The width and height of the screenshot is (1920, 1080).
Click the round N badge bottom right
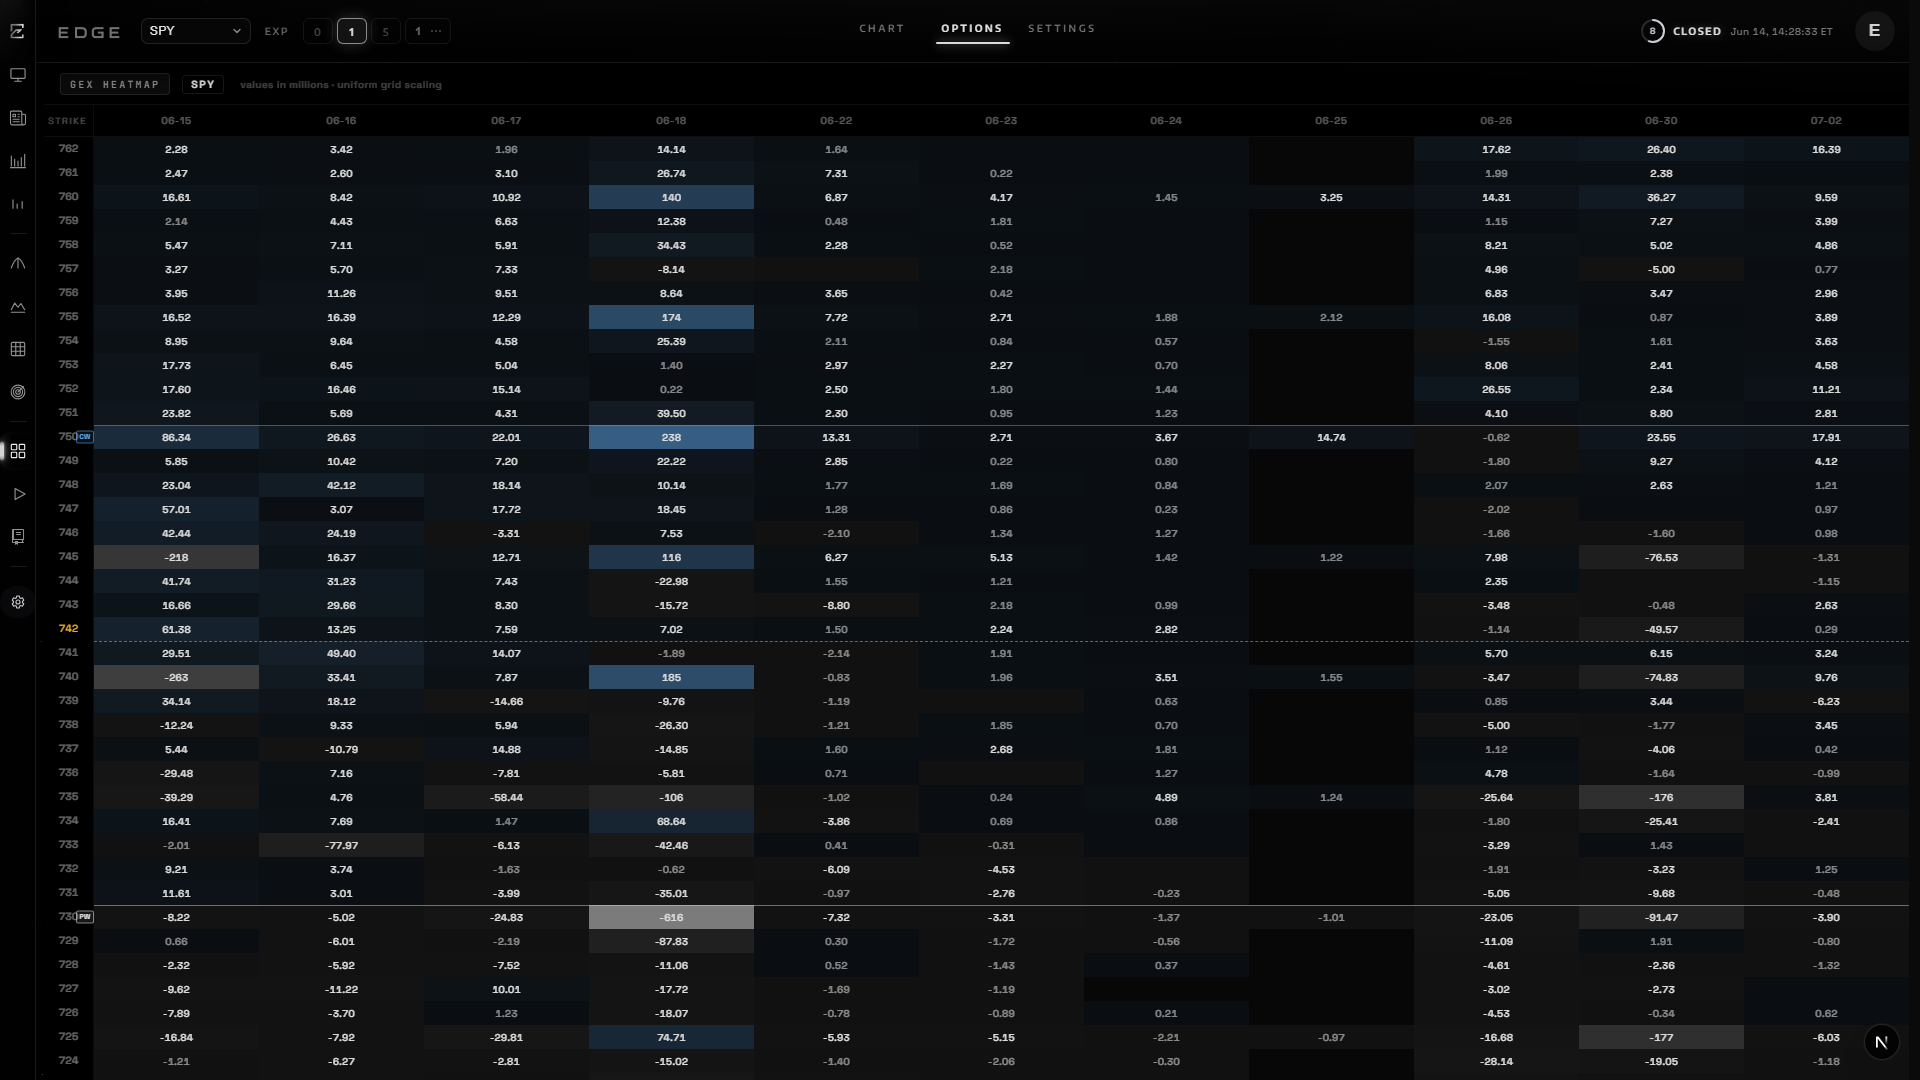click(1881, 1042)
